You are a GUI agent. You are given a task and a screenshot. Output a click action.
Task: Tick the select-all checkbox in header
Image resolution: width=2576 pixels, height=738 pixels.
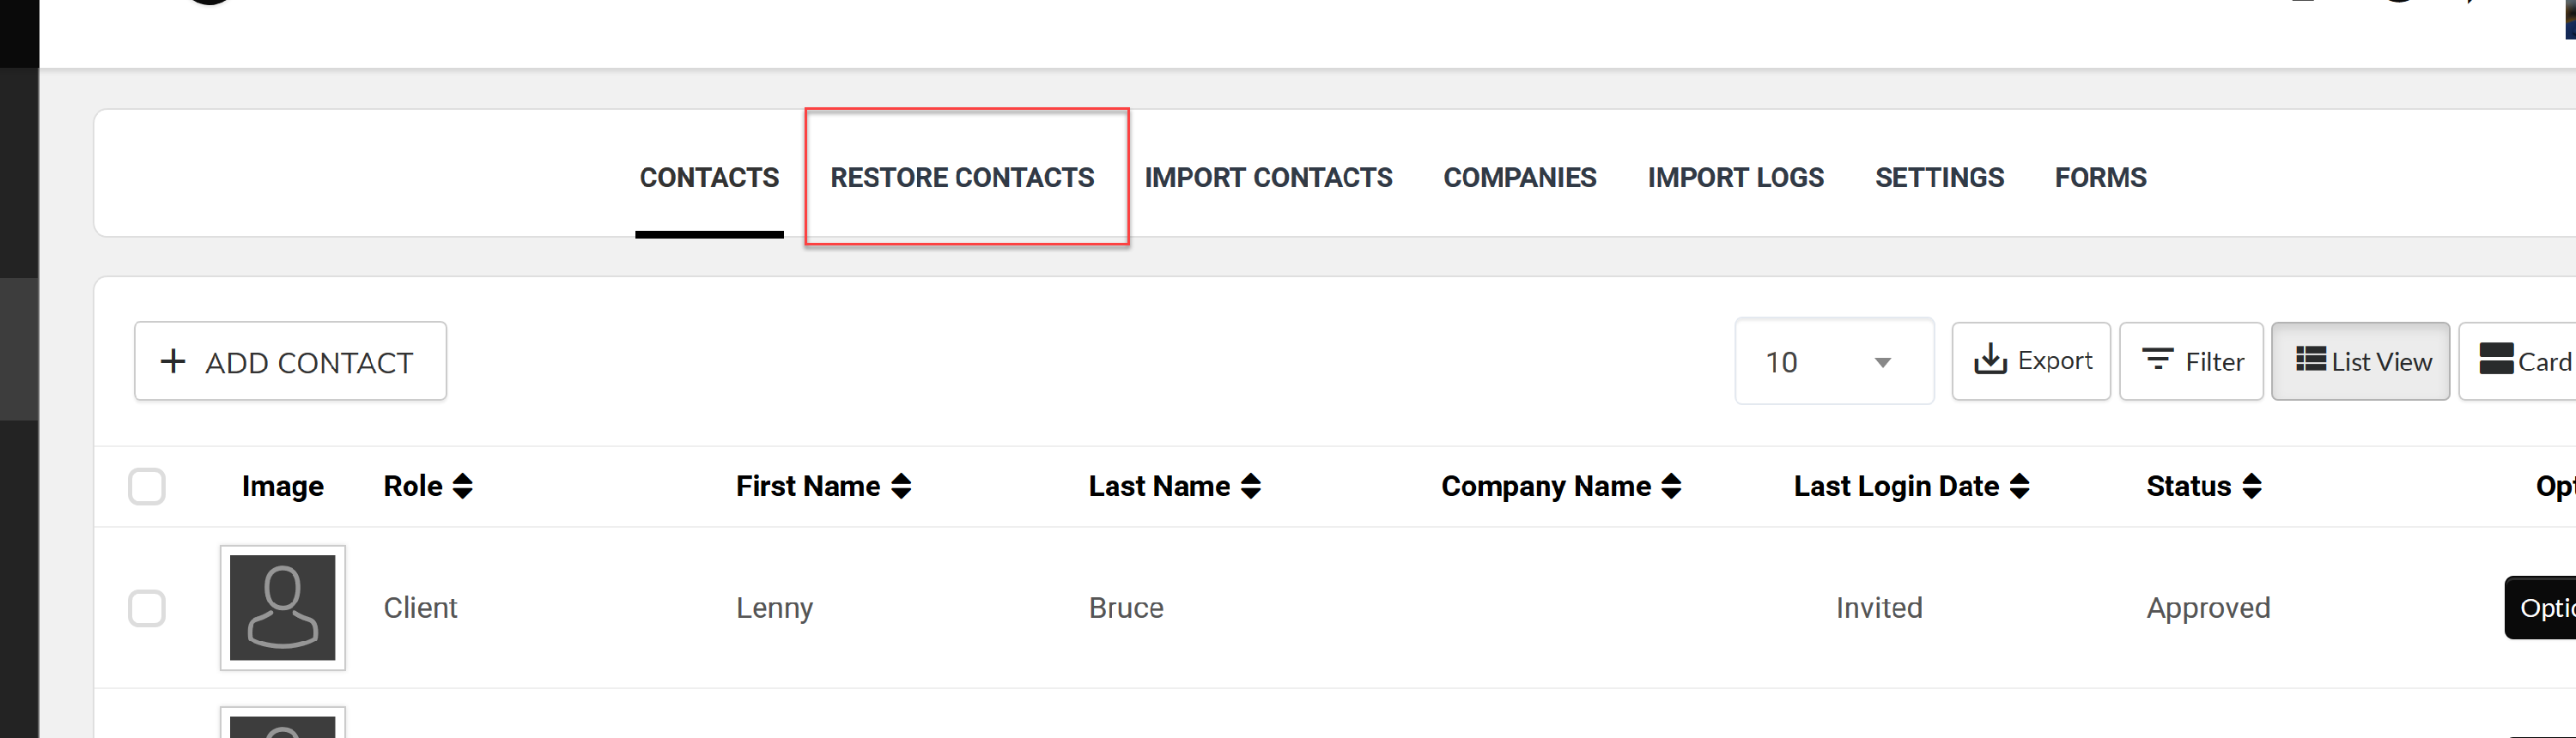(147, 487)
